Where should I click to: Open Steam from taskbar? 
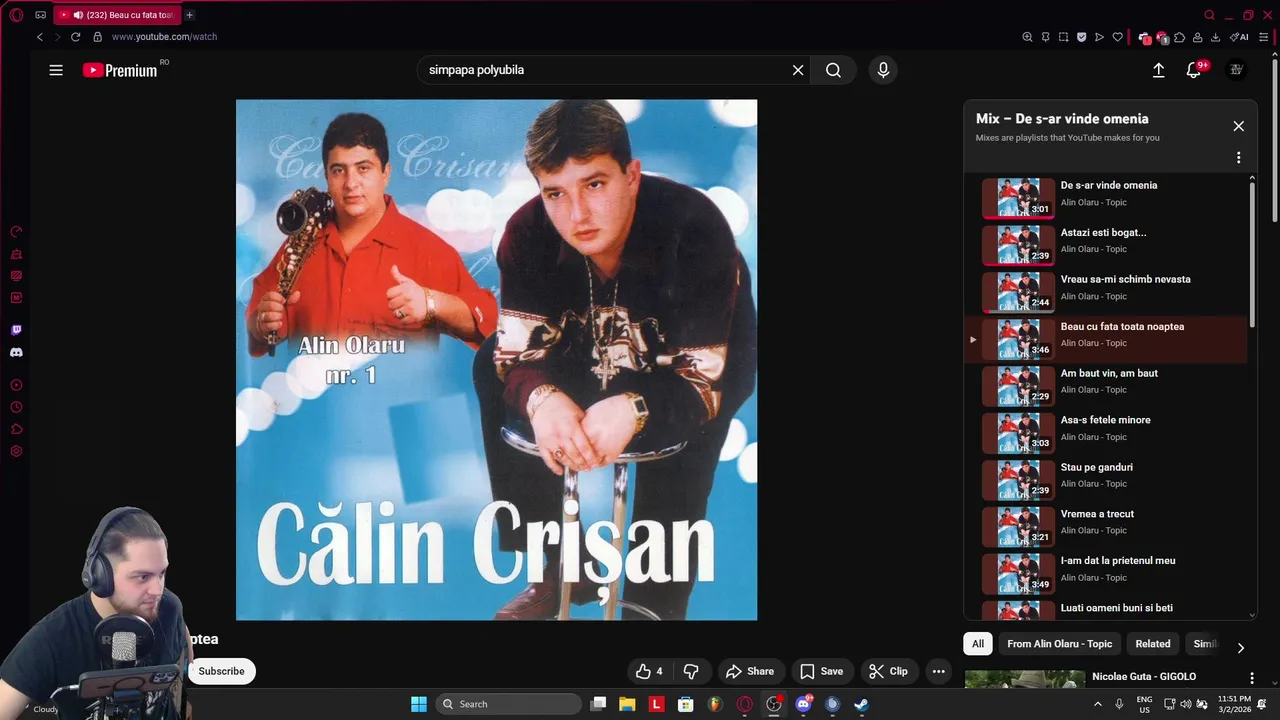(x=861, y=704)
